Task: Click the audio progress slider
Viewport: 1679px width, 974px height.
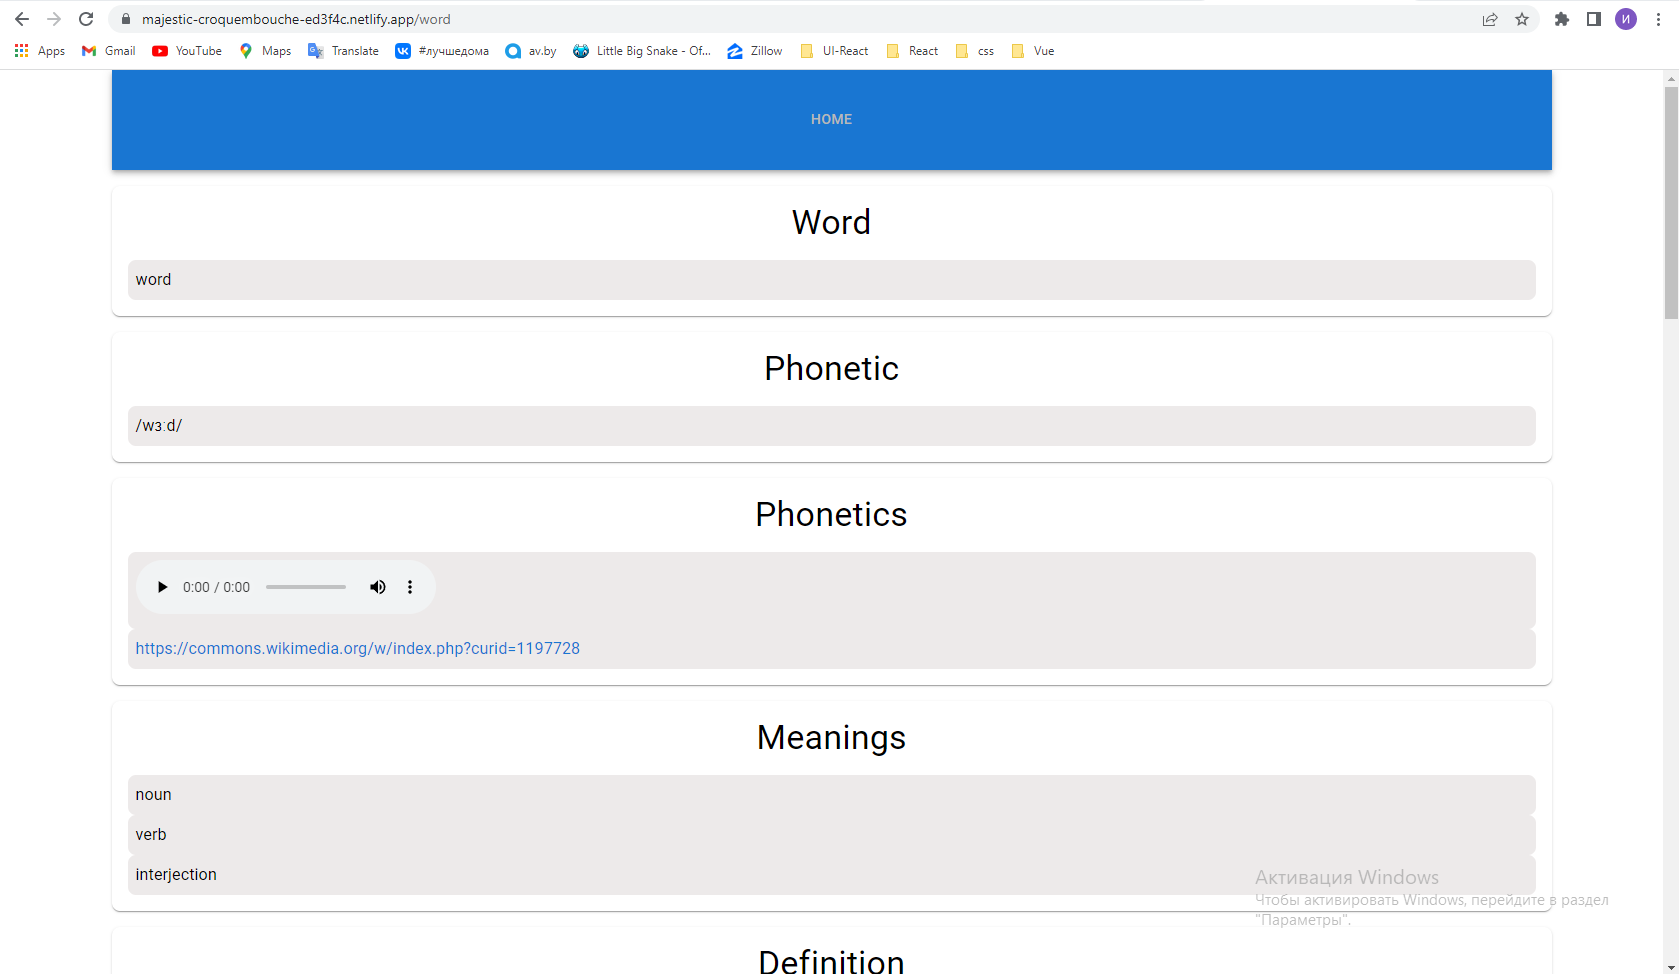Action: point(306,587)
